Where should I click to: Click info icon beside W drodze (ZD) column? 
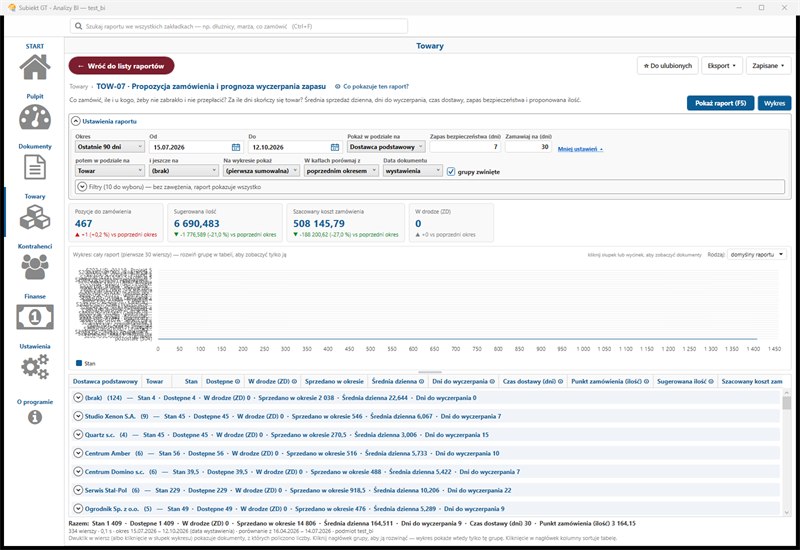294,381
